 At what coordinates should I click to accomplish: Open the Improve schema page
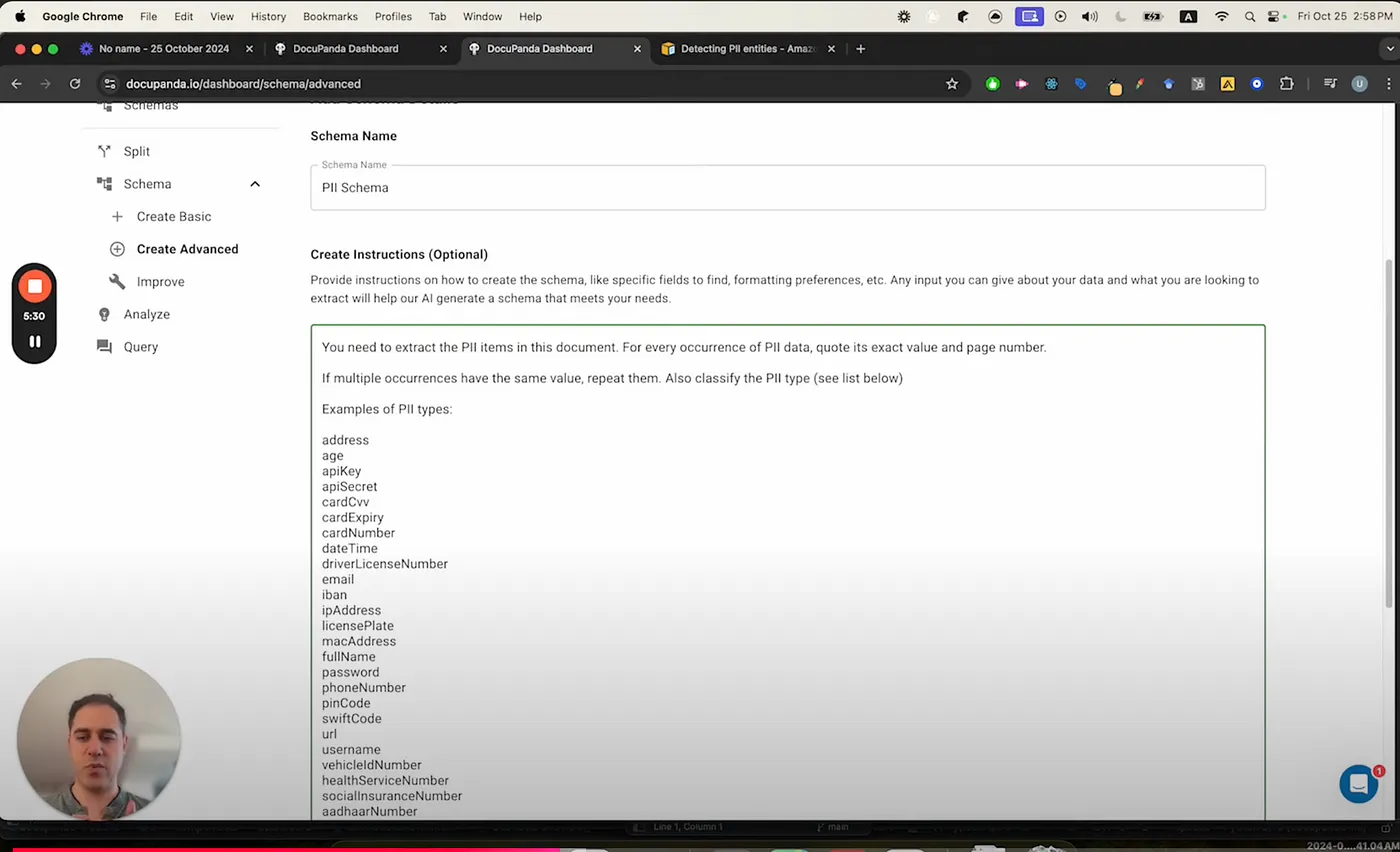[x=161, y=282]
